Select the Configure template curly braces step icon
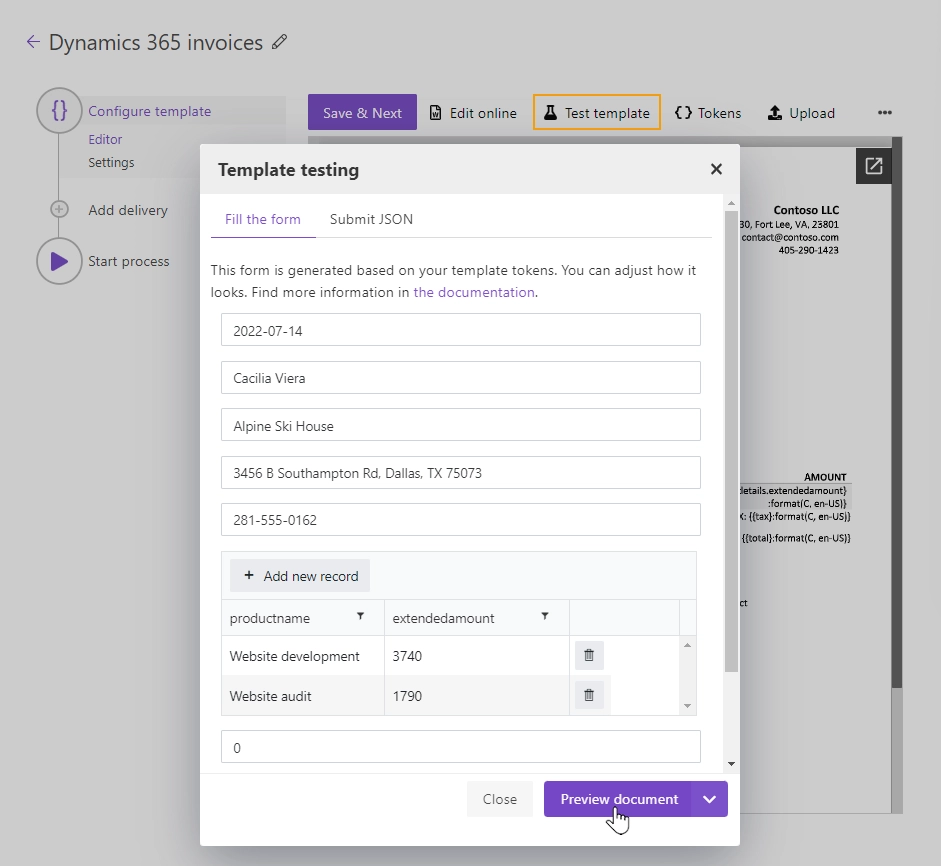Image resolution: width=941 pixels, height=866 pixels. tap(59, 110)
